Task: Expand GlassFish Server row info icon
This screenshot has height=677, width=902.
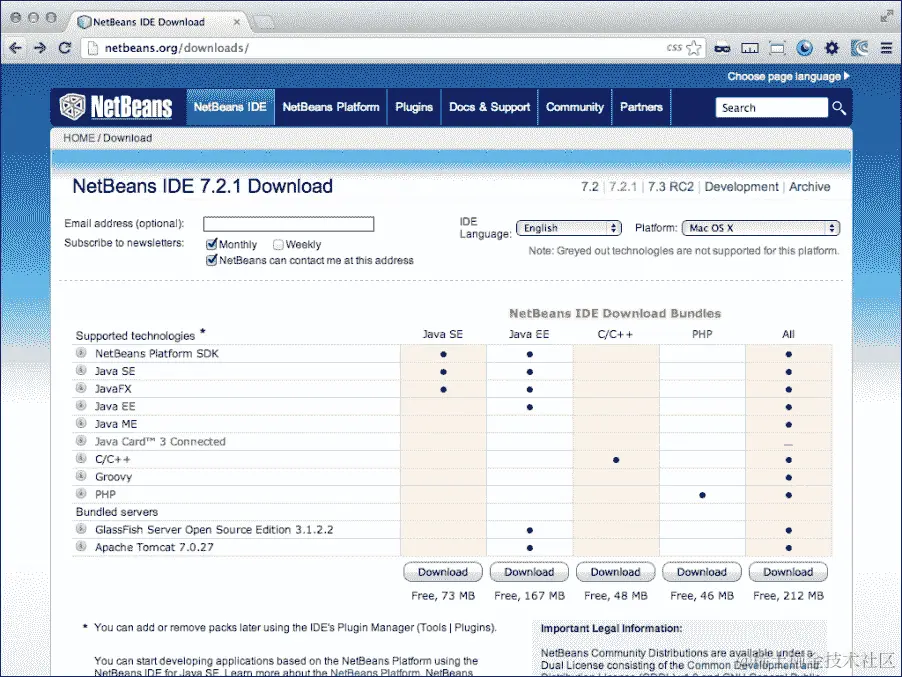Action: (81, 529)
